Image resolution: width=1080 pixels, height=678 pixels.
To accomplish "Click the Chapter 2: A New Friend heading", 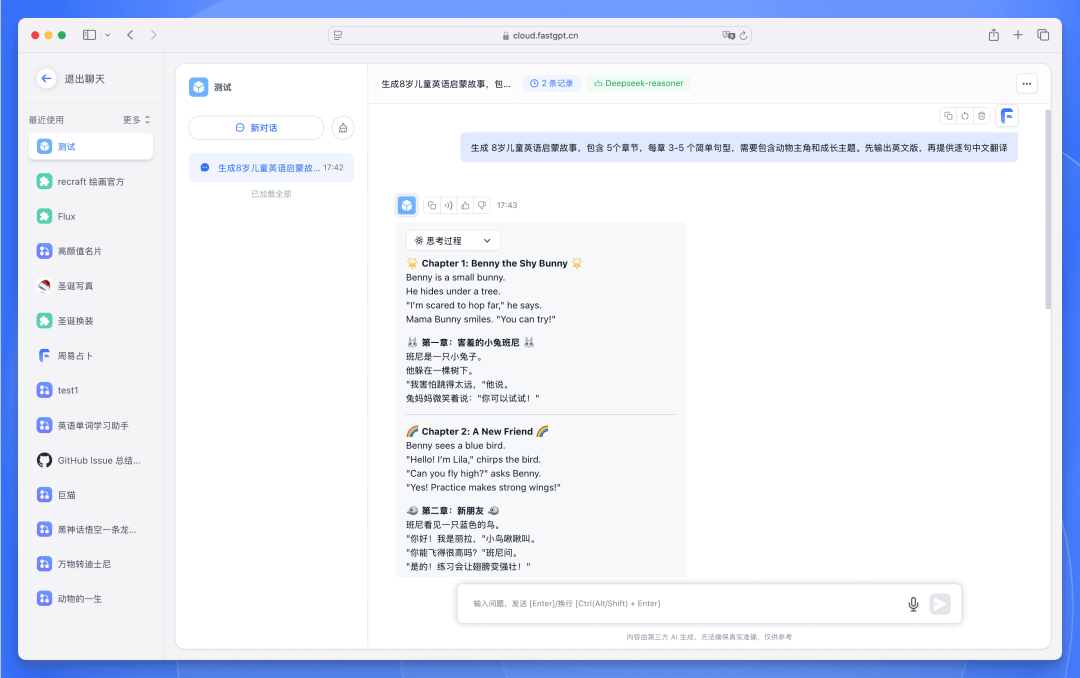I will coord(477,431).
